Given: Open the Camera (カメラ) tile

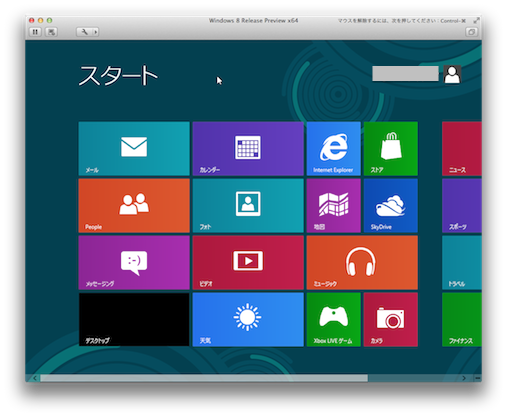Looking at the screenshot, I should pos(391,320).
